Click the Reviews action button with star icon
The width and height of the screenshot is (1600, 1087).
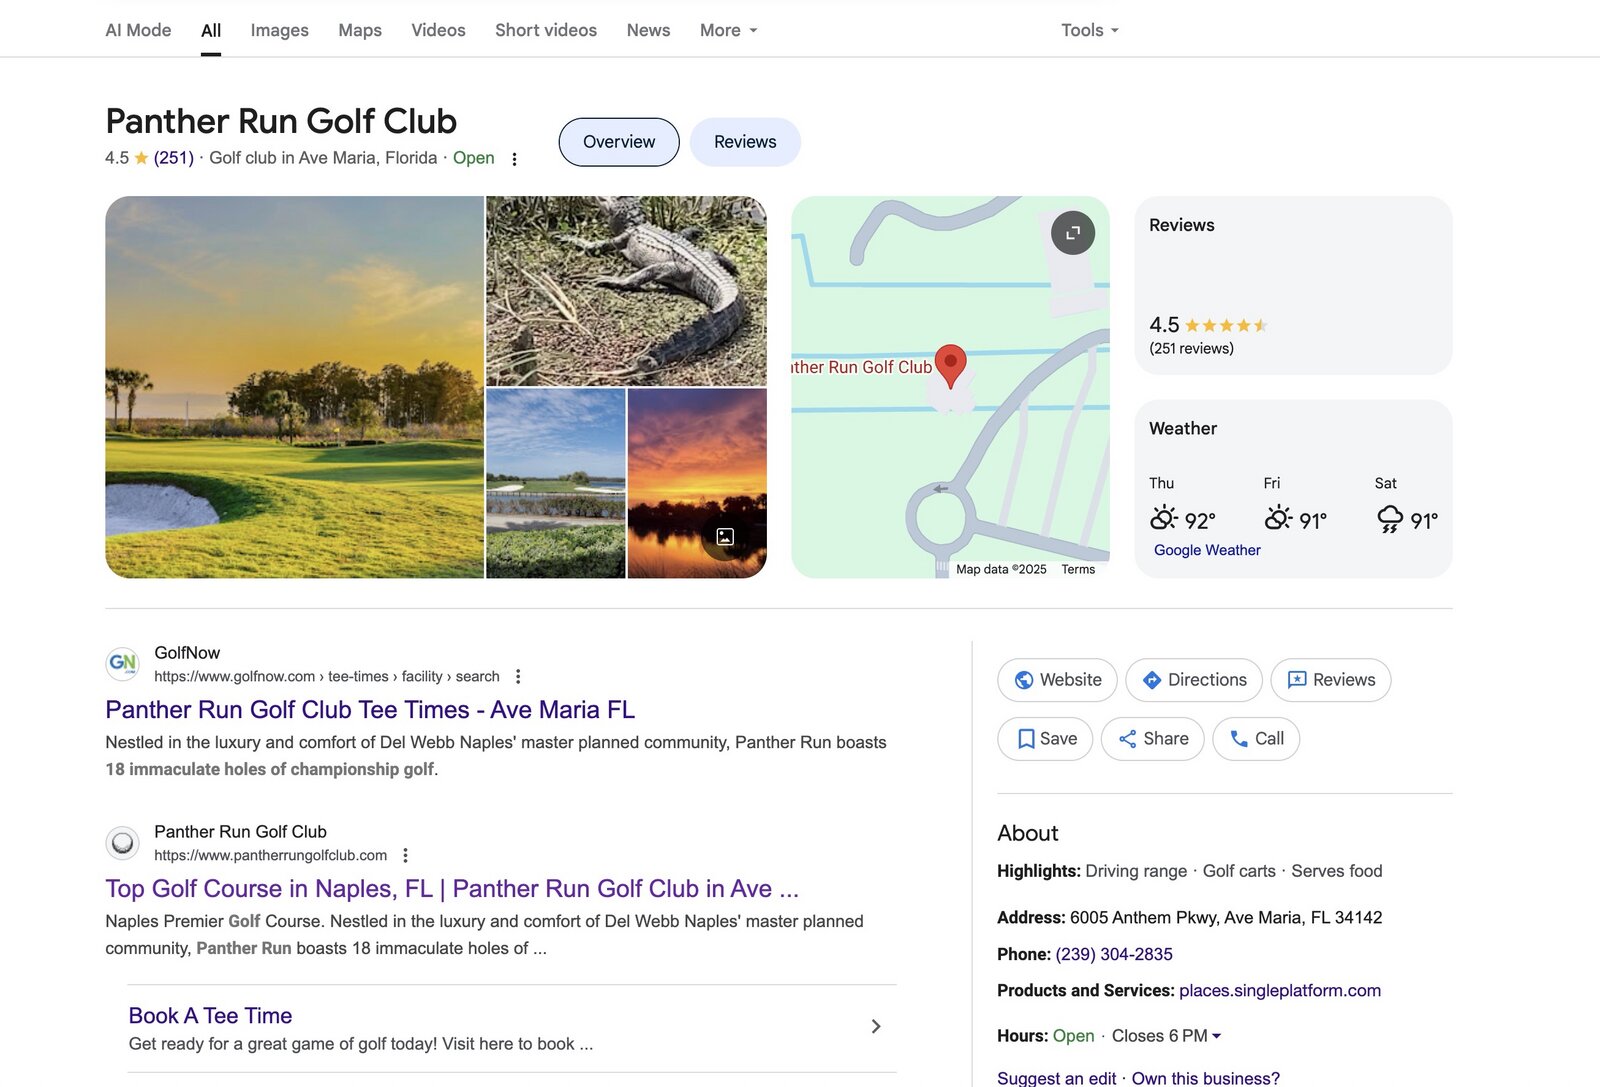point(1331,680)
